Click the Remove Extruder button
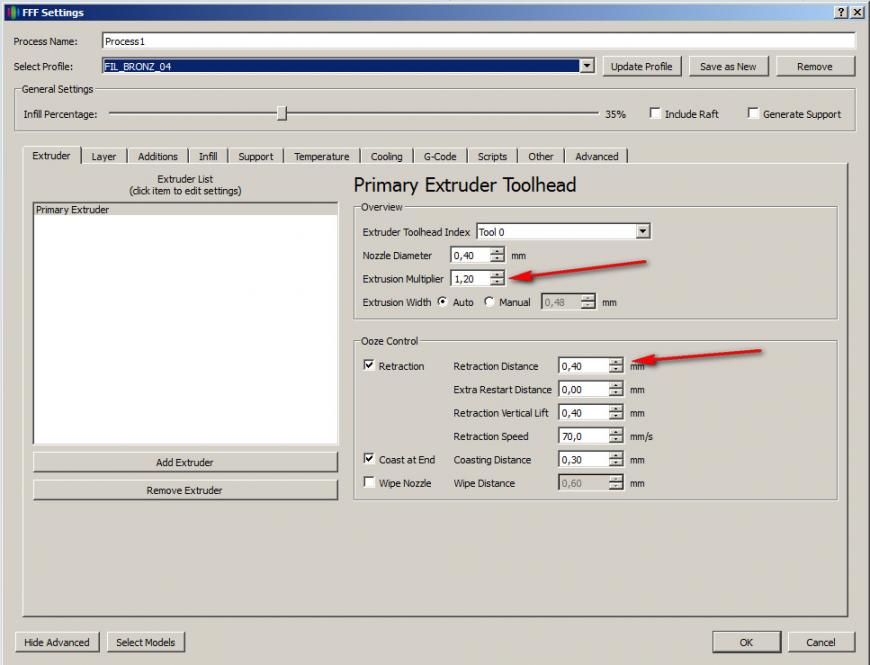 coord(185,490)
